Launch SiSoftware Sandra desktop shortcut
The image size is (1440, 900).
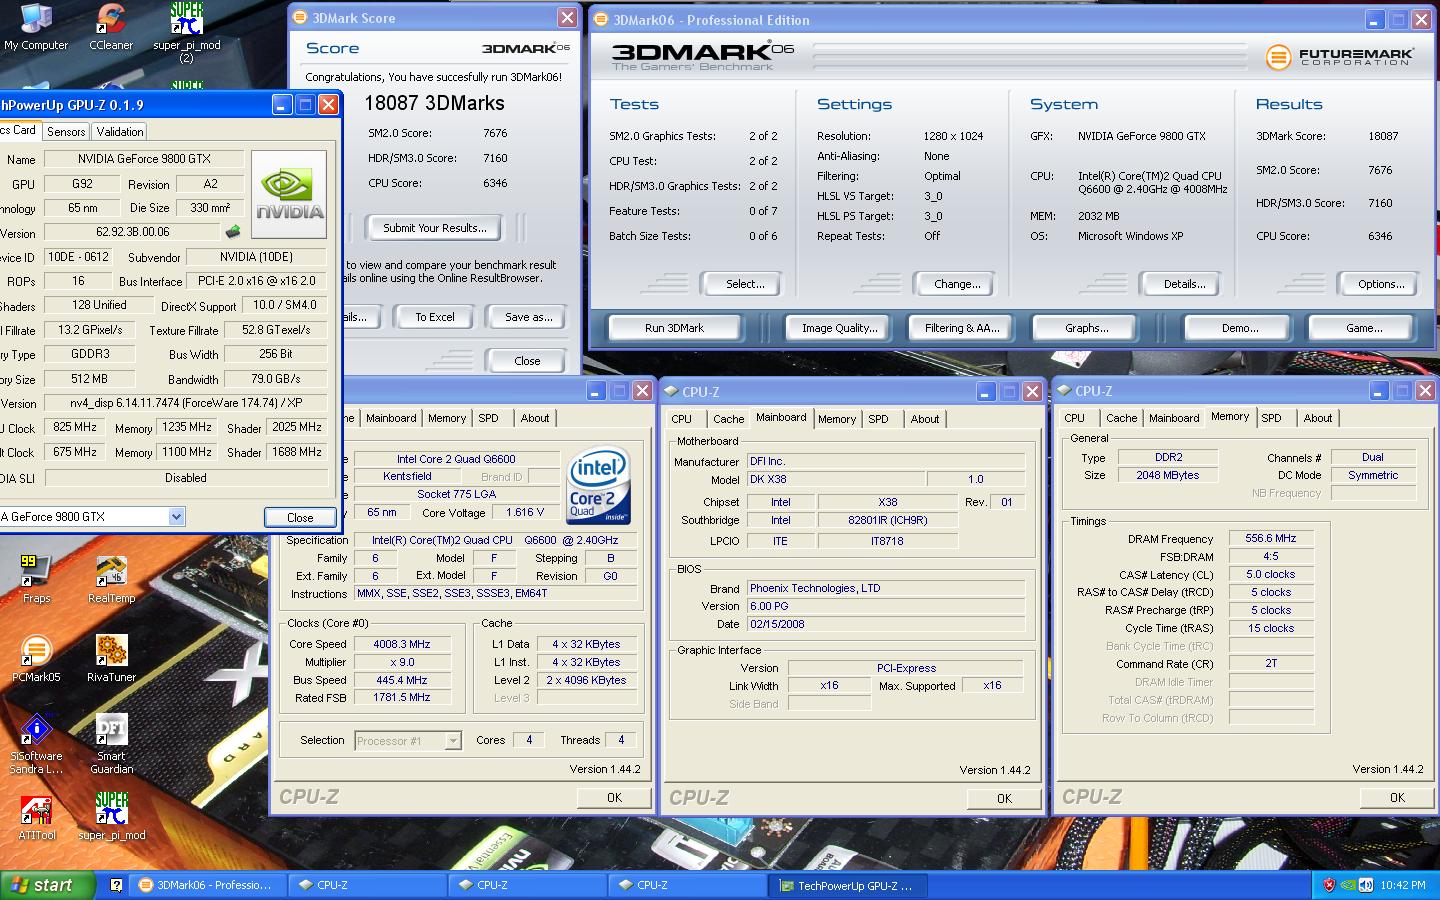coord(36,744)
